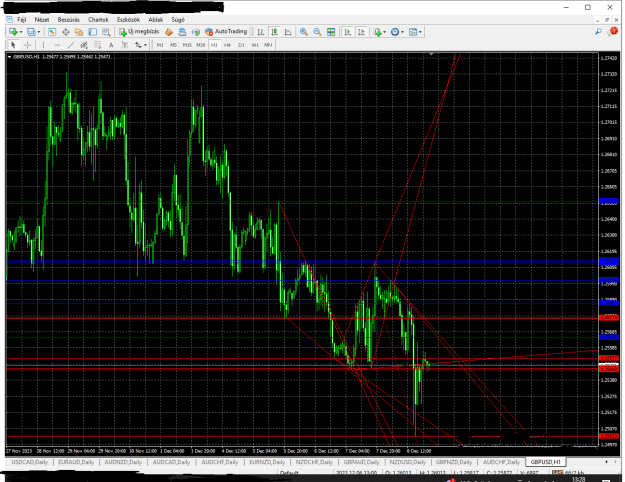Open the MetaEditor book icon
625x482 pixels.
tap(169, 32)
